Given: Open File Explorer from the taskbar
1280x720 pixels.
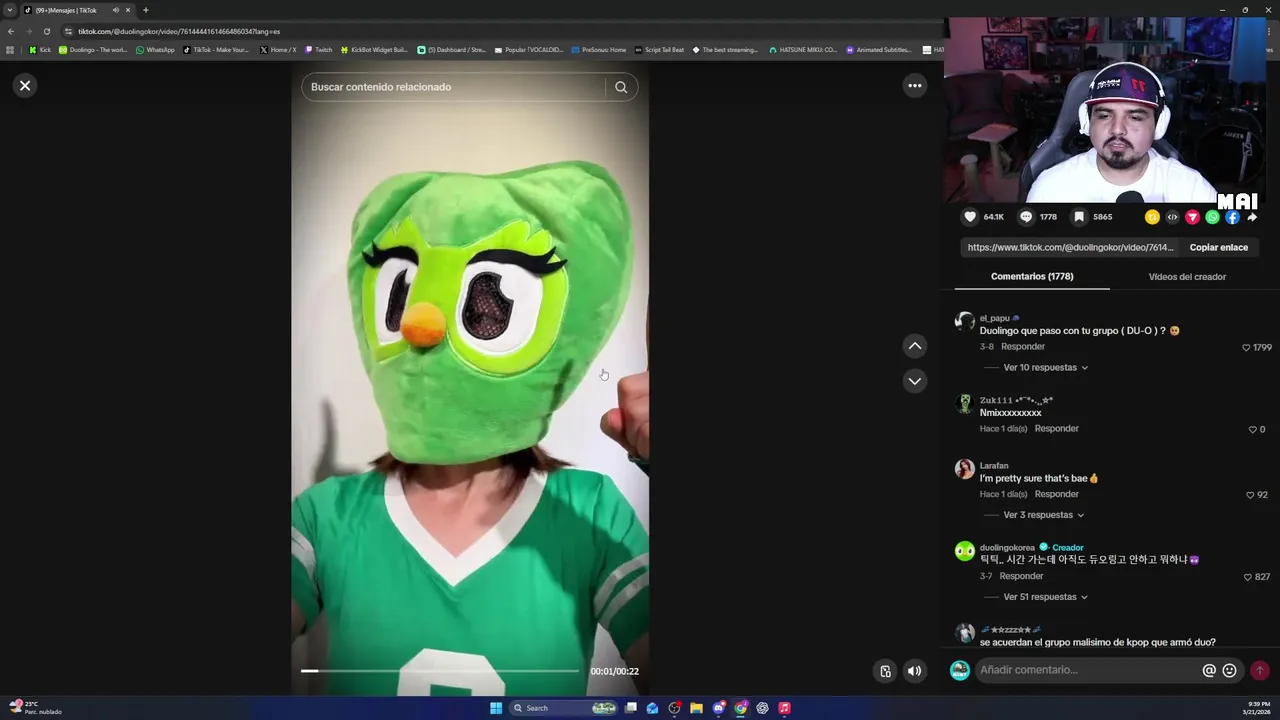Looking at the screenshot, I should [x=696, y=708].
